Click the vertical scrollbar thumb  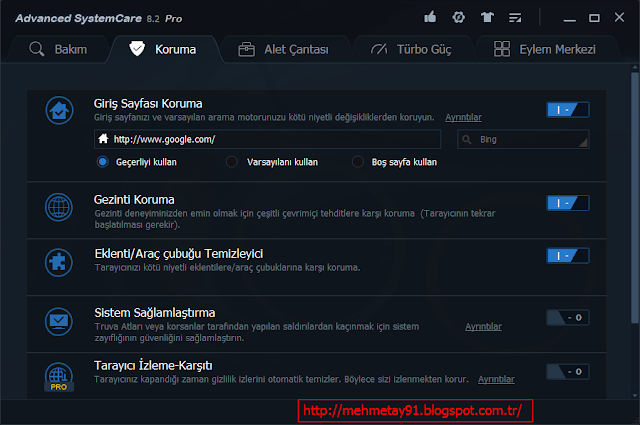(x=635, y=198)
